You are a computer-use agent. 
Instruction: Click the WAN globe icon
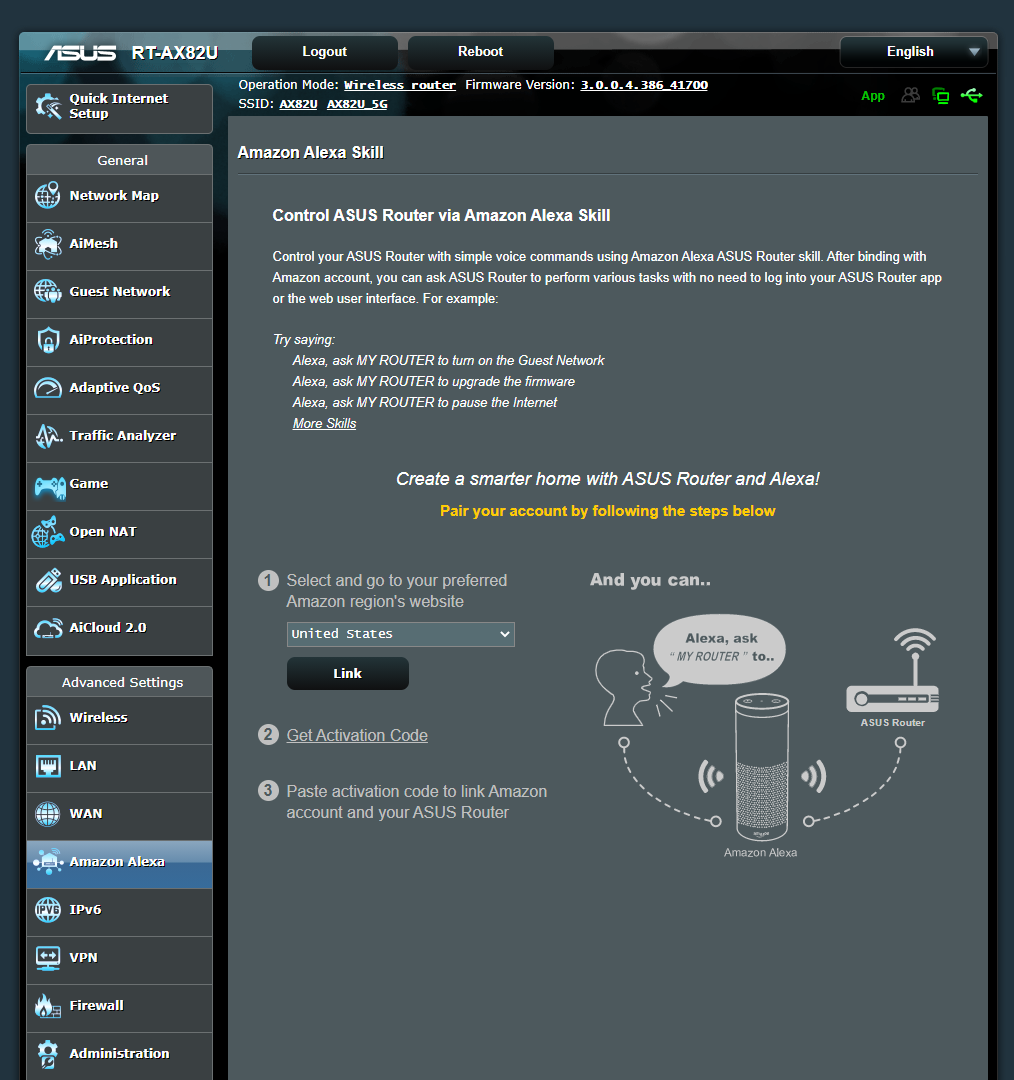pos(48,814)
